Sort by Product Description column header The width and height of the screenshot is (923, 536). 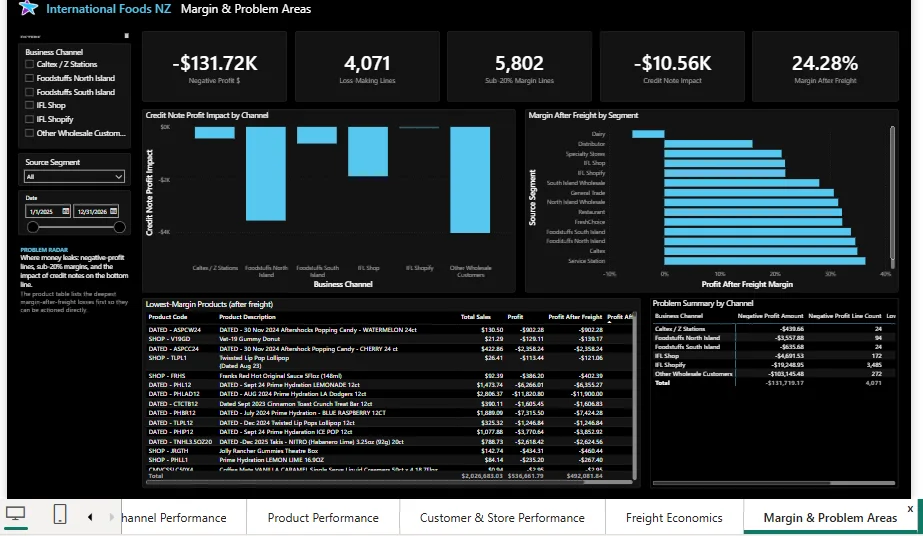point(247,317)
